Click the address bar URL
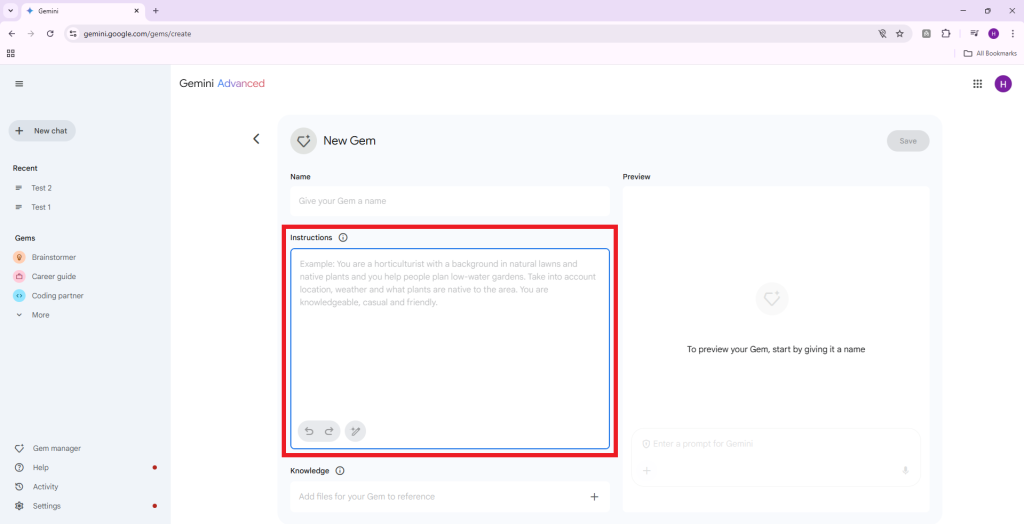 (137, 33)
